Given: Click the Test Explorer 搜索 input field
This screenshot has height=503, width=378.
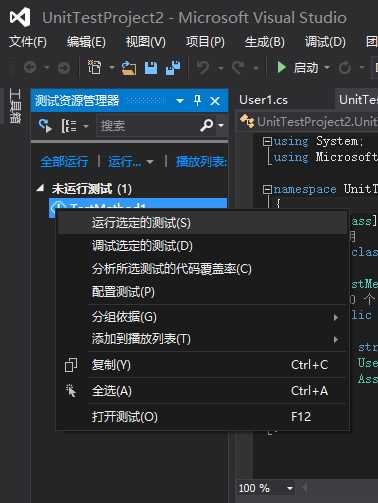Looking at the screenshot, I should 147,126.
